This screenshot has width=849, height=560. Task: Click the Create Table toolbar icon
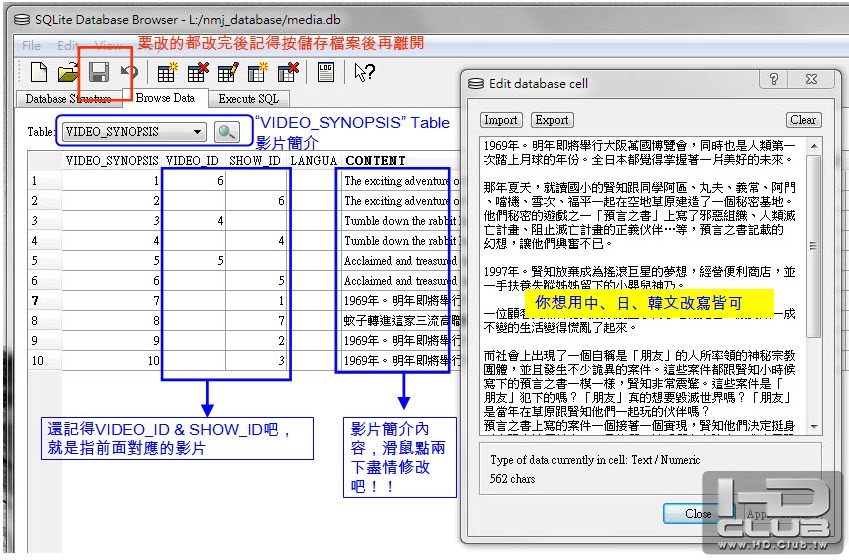click(x=167, y=72)
